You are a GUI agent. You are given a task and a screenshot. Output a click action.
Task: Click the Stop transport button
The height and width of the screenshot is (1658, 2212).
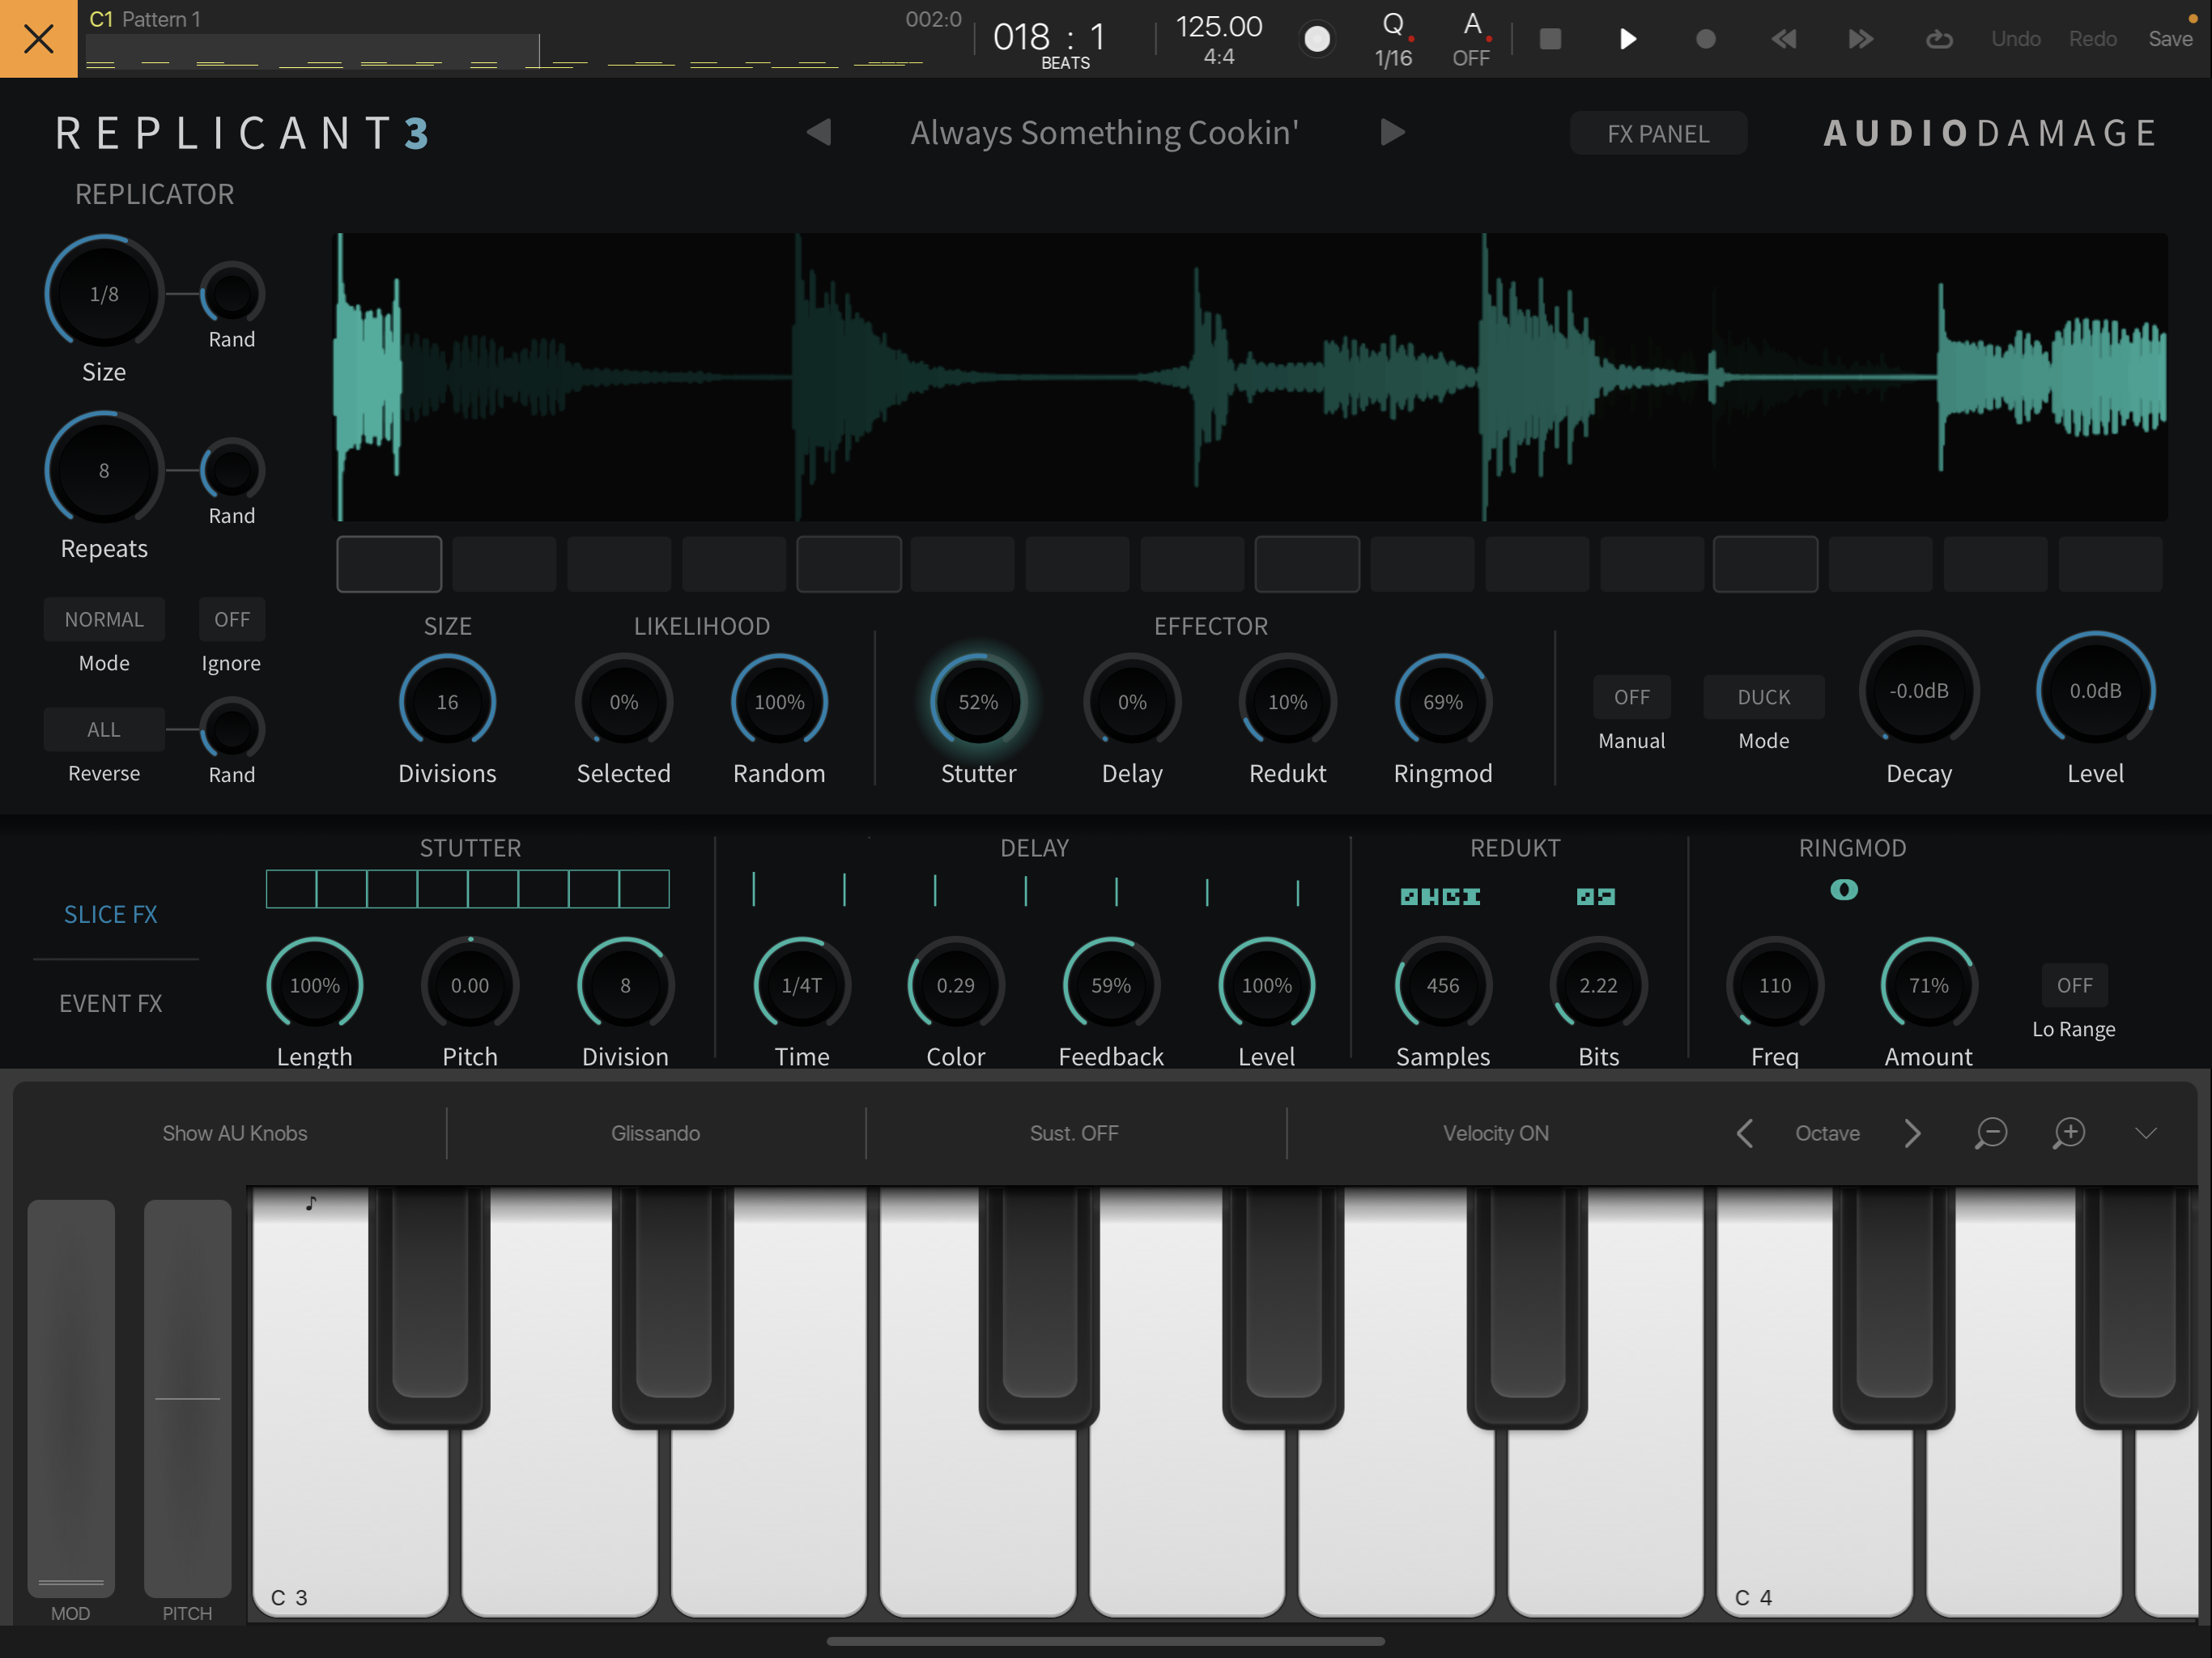pyautogui.click(x=1550, y=39)
